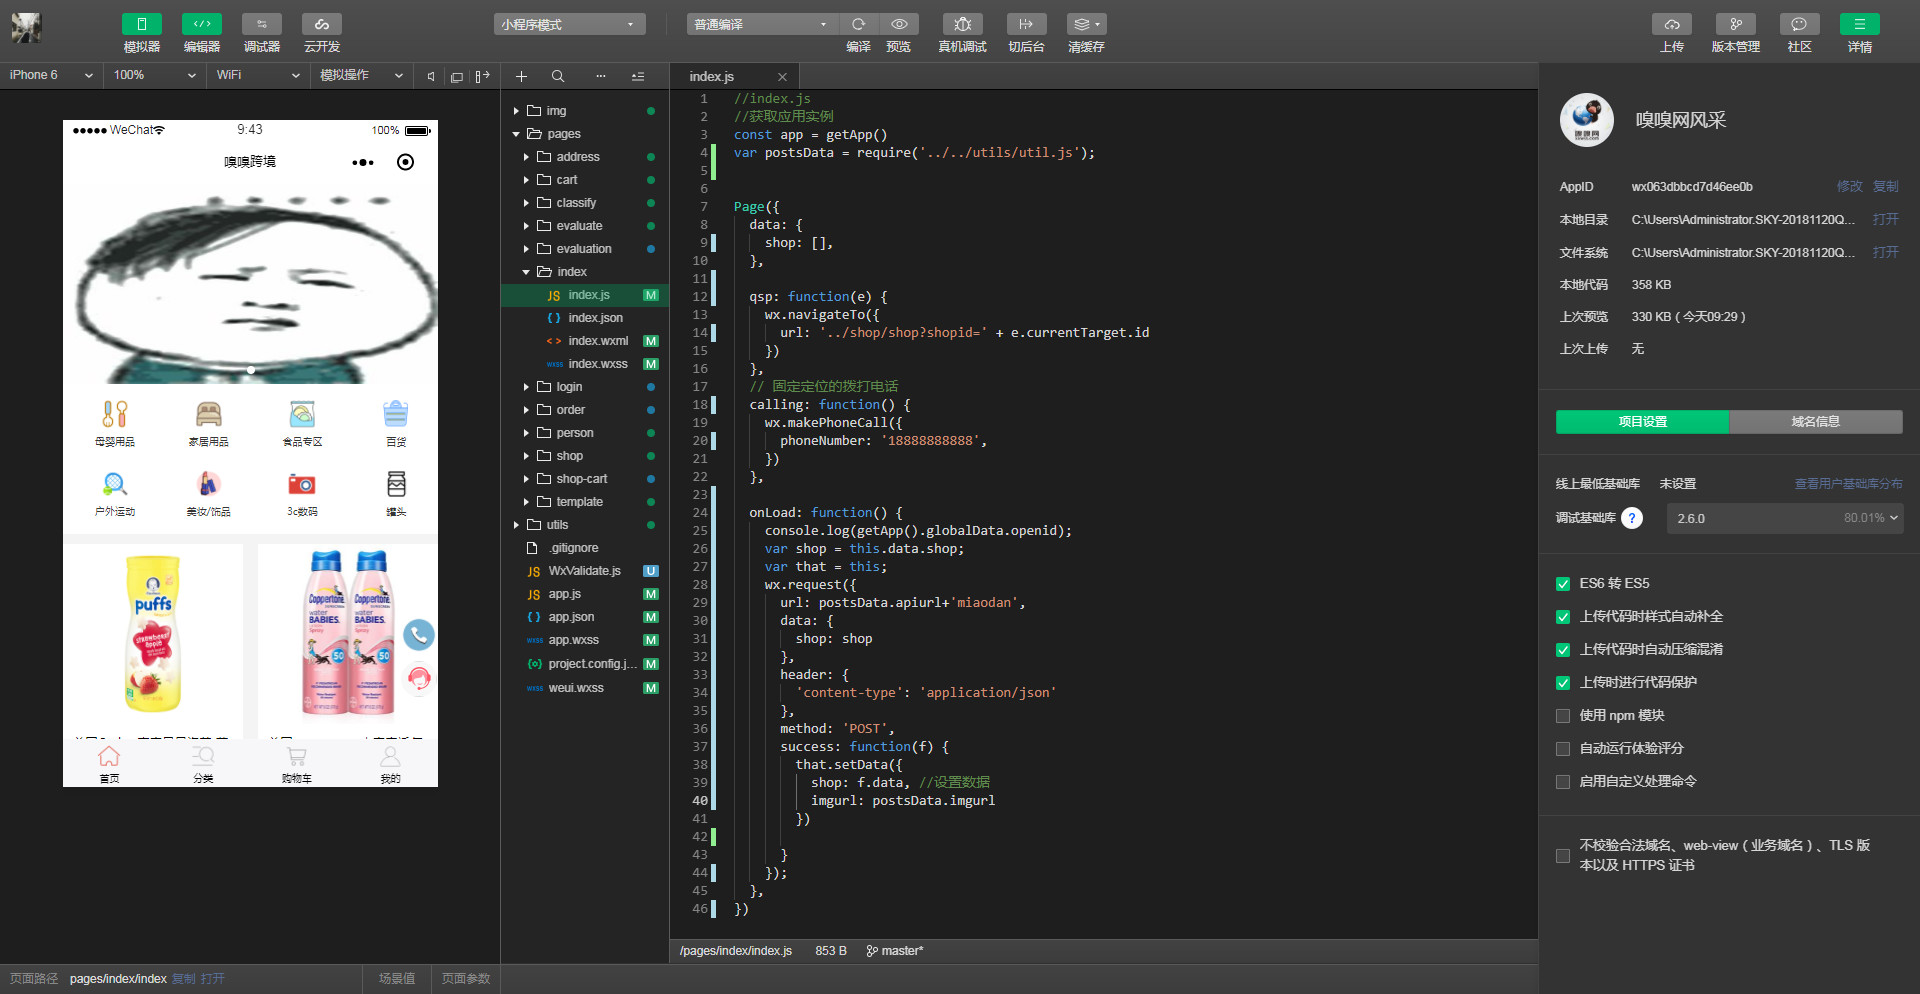Enable the 使用 npm 模块 checkbox
This screenshot has height=994, width=1920.
click(1563, 716)
